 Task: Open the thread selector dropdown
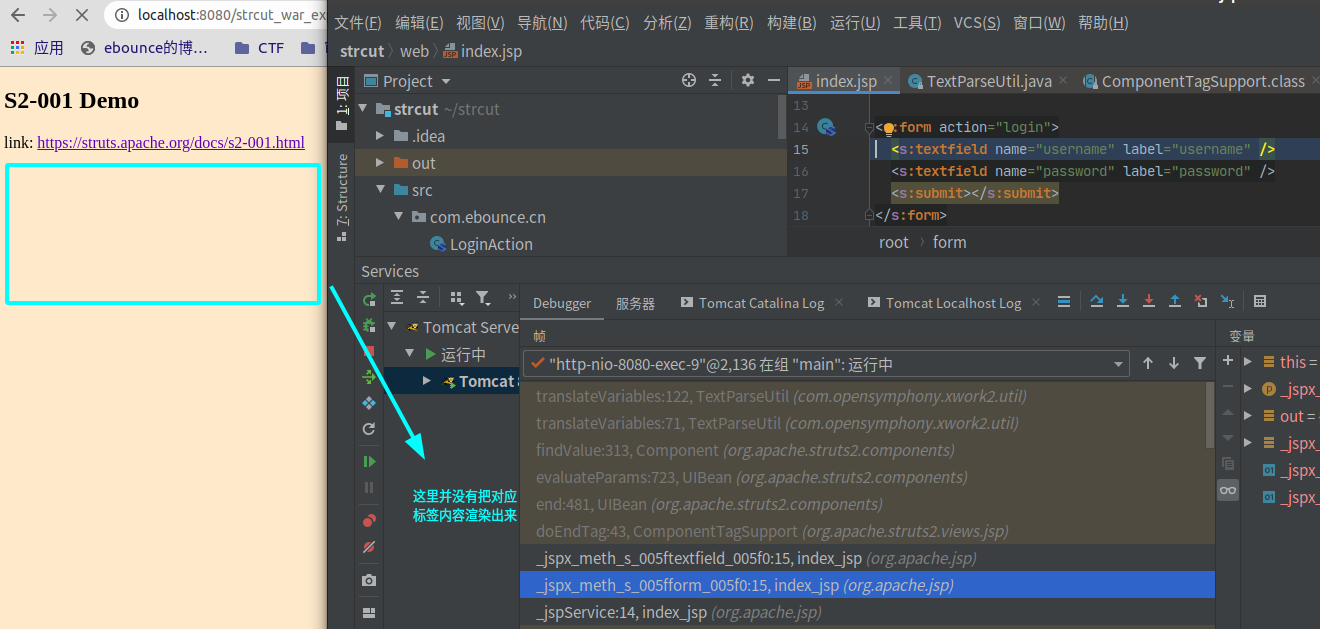(x=1117, y=364)
